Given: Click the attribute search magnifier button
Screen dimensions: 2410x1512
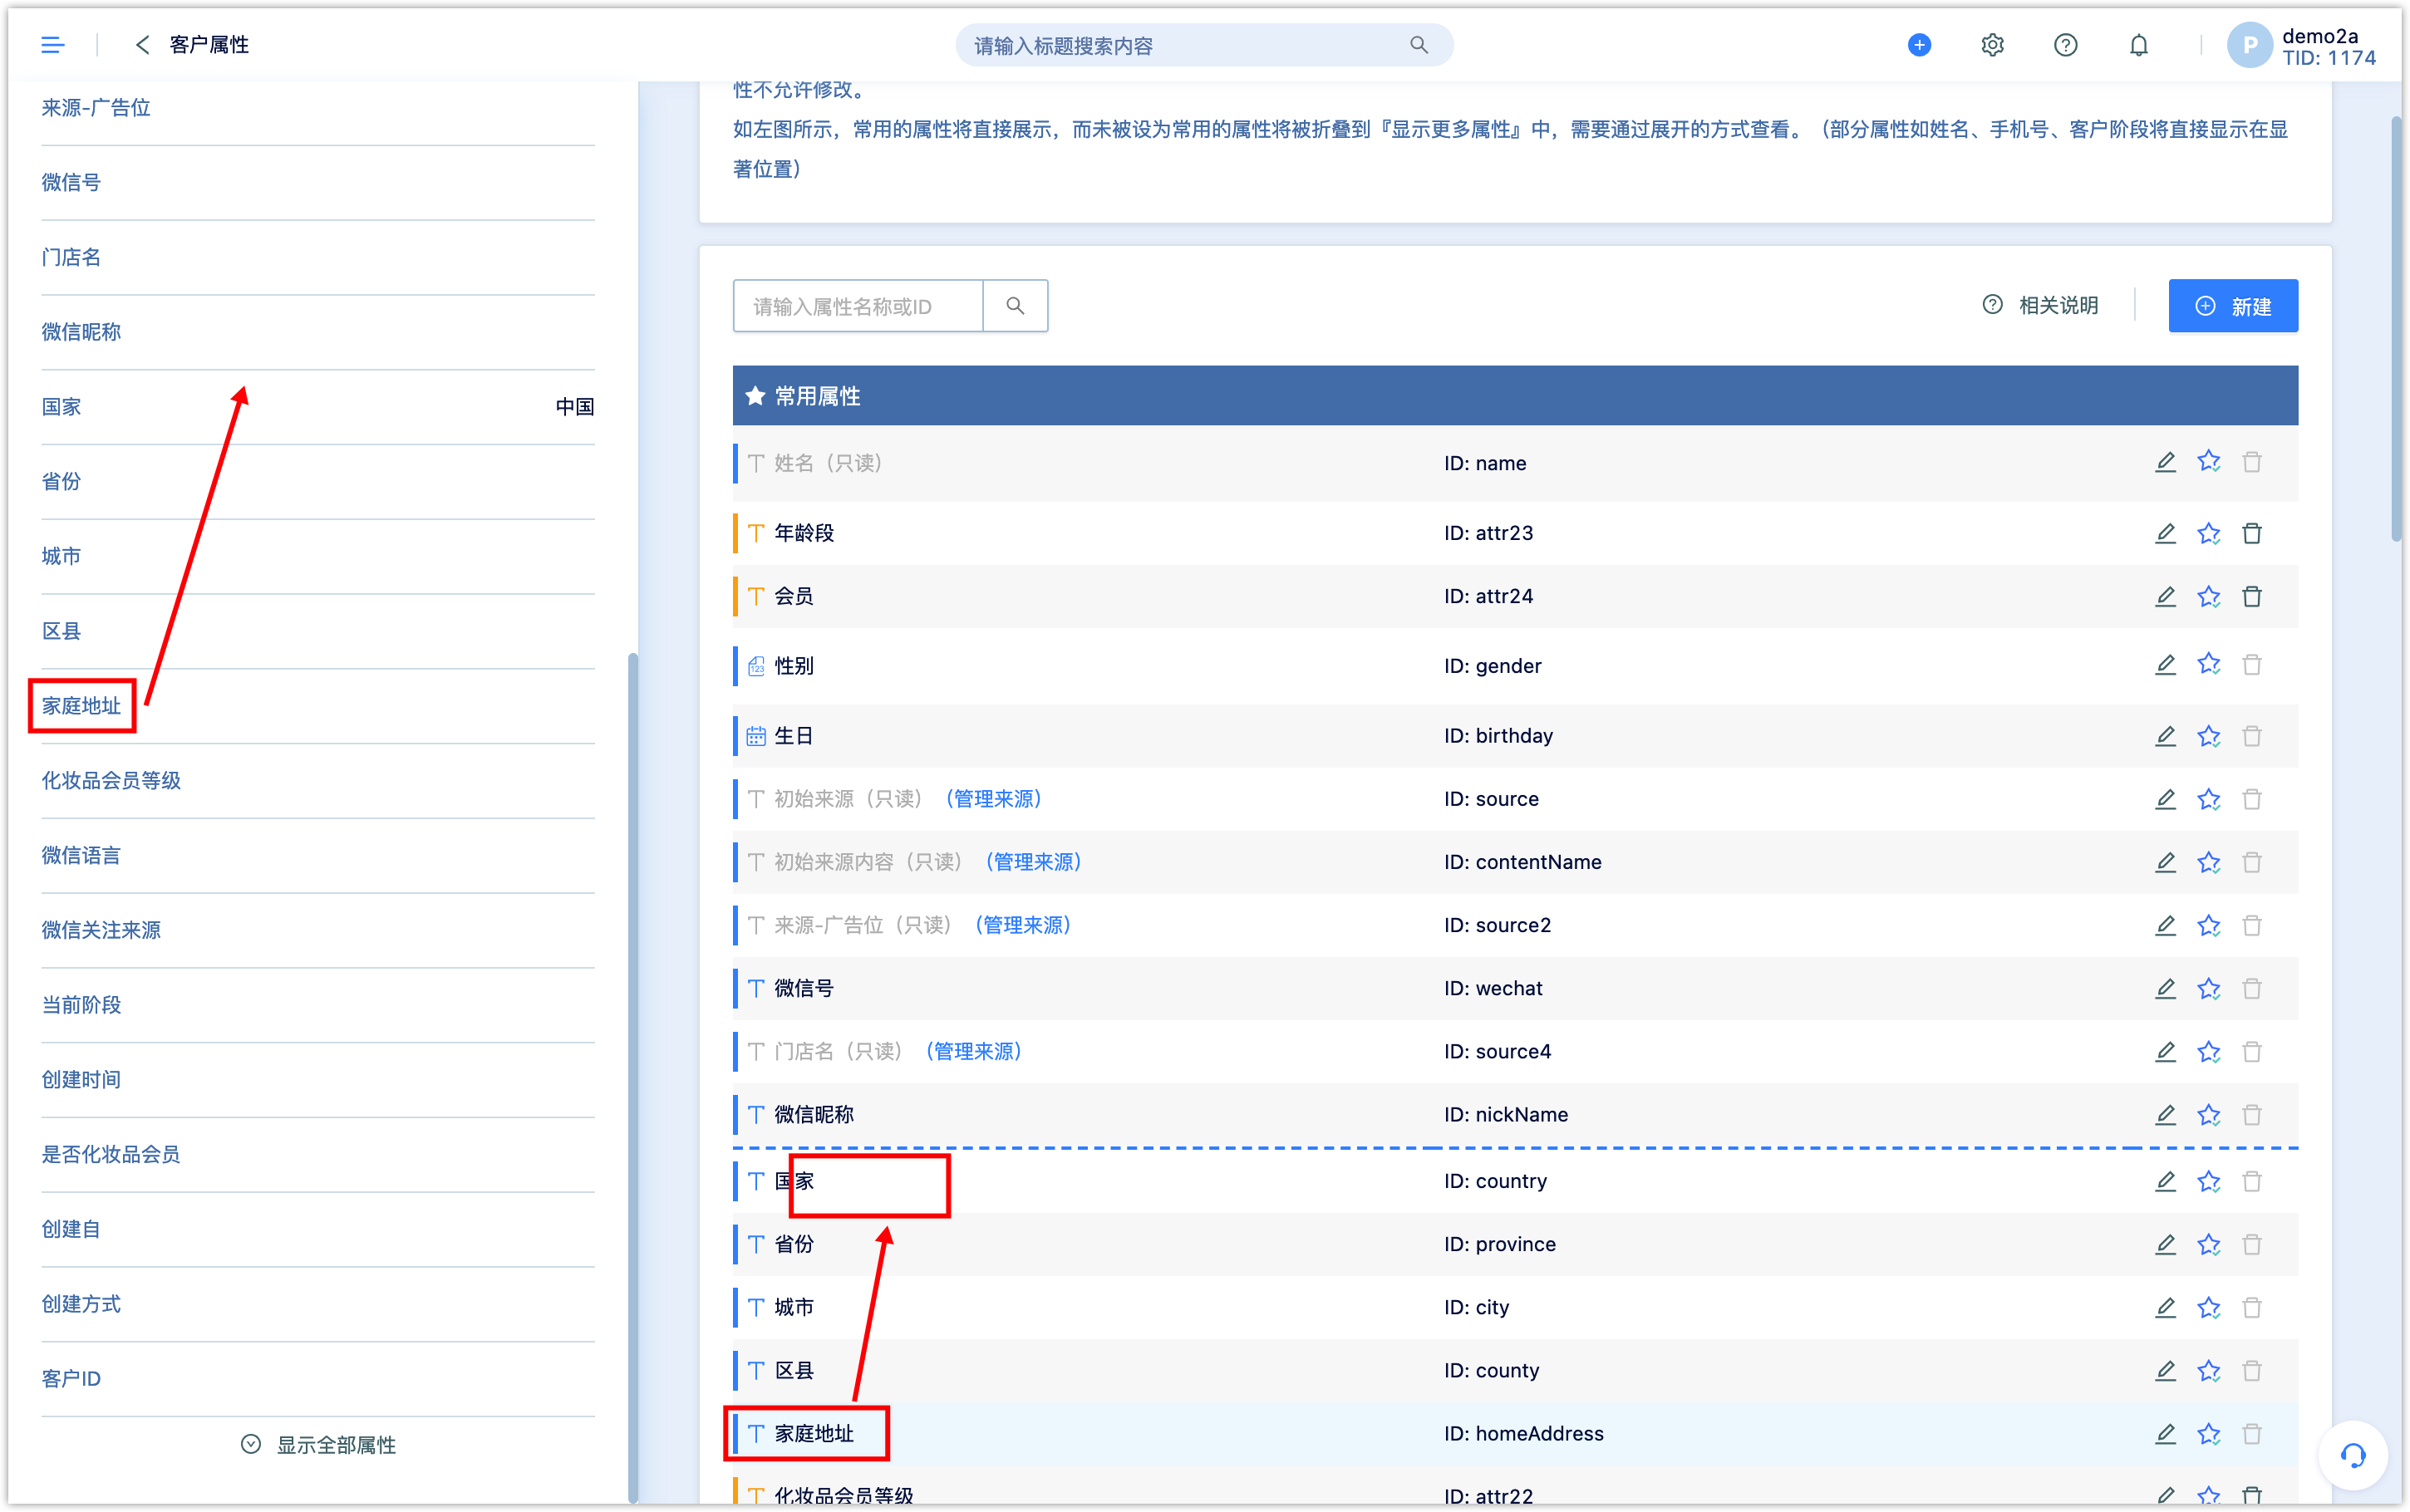Looking at the screenshot, I should 1015,306.
